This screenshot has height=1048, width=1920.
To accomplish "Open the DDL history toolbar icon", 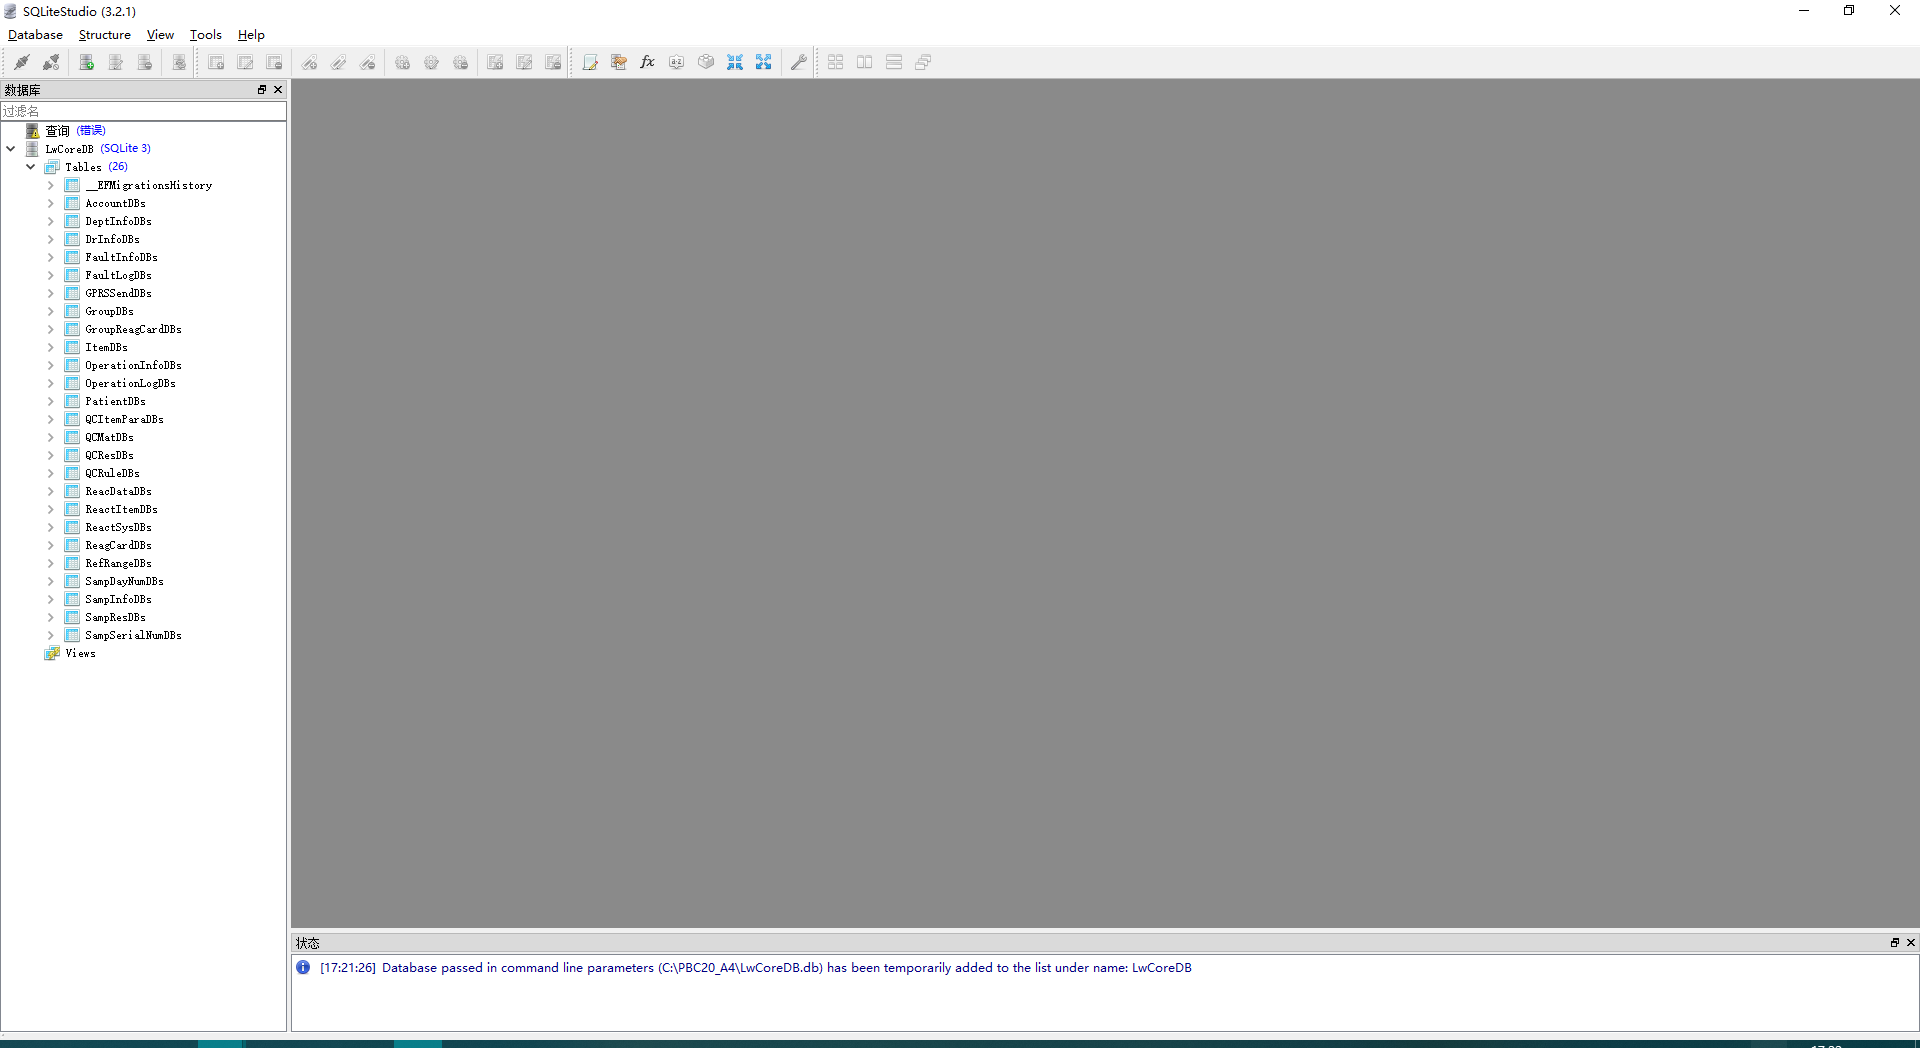I will pyautogui.click(x=619, y=62).
